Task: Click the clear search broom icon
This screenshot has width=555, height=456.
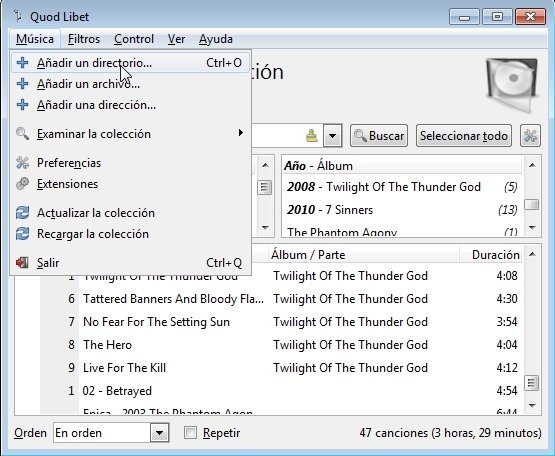Action: 311,136
